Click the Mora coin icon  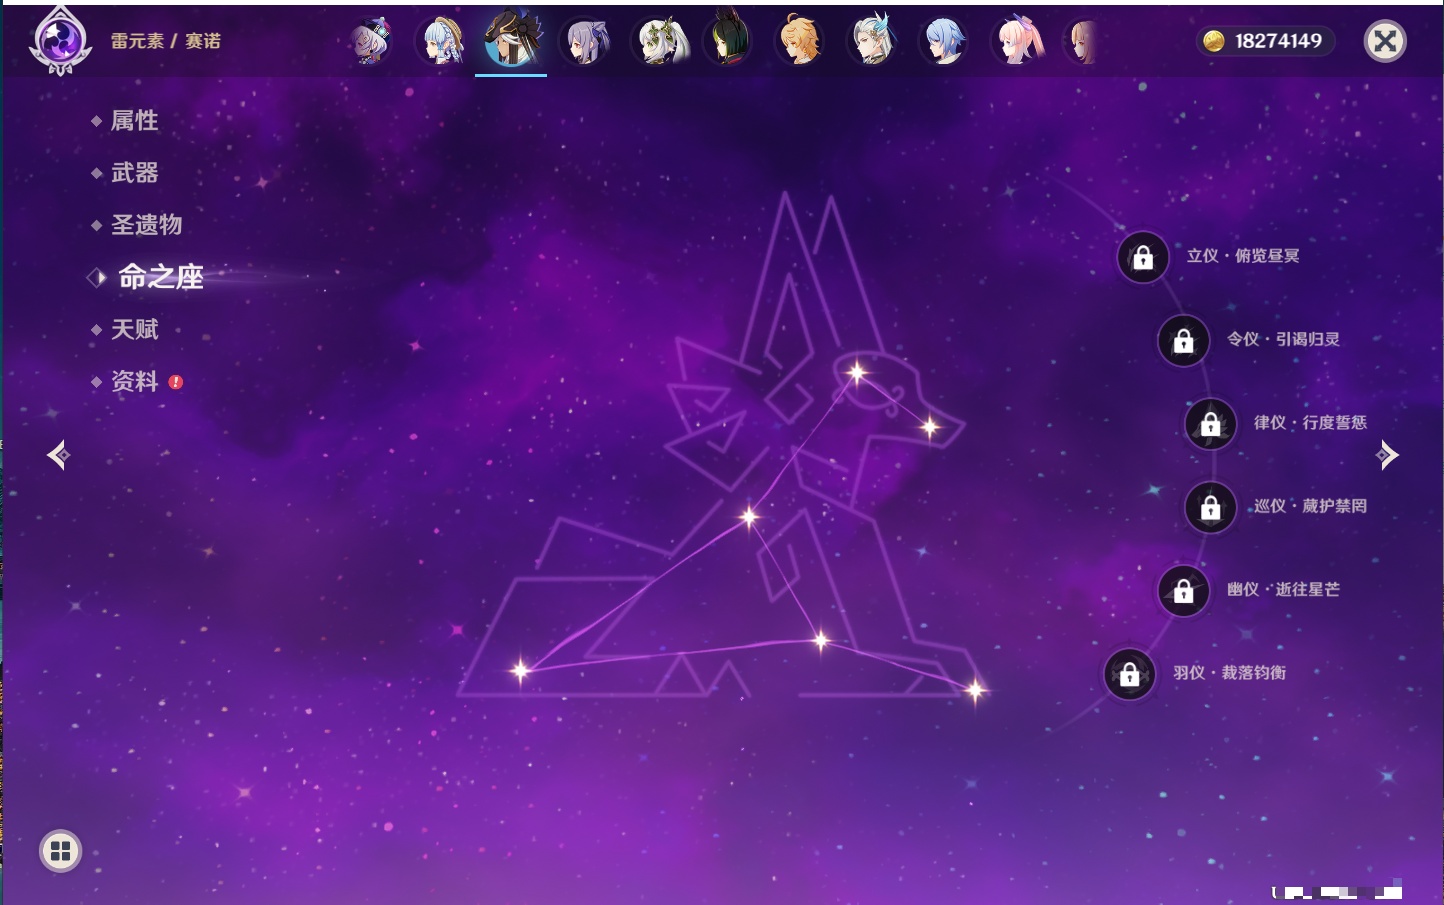1213,41
